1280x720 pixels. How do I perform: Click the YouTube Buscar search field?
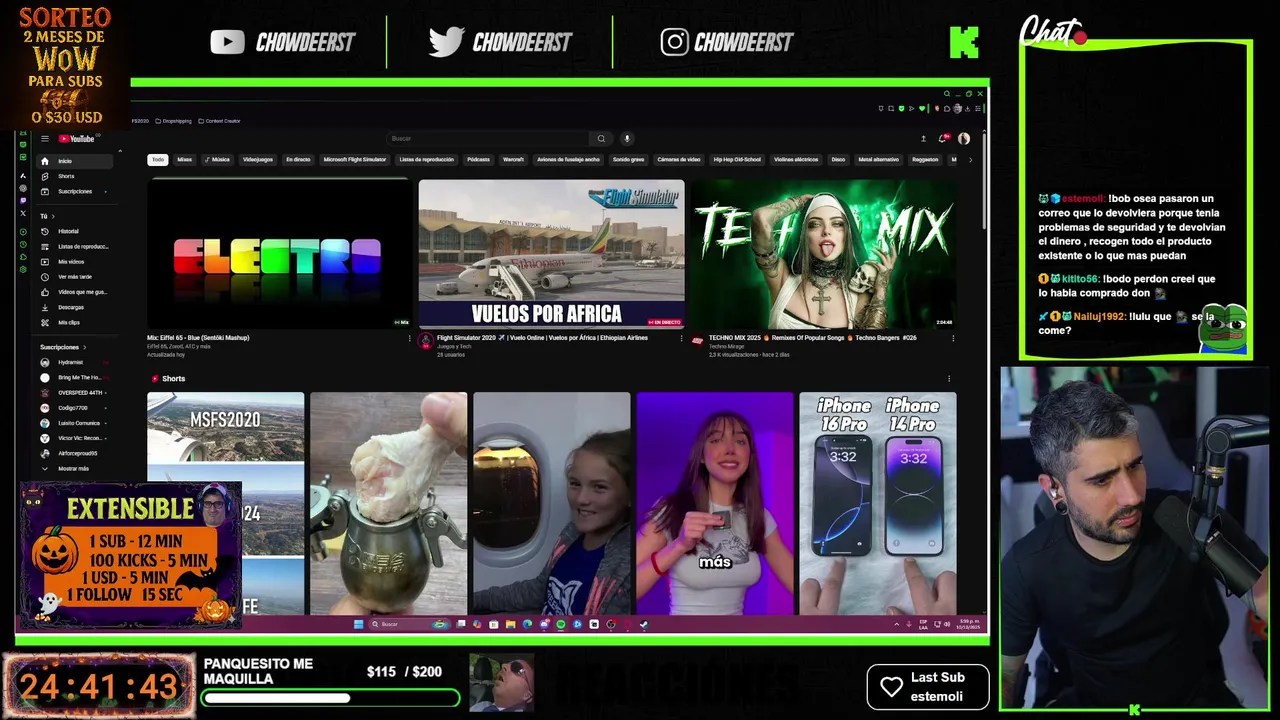[x=488, y=139]
